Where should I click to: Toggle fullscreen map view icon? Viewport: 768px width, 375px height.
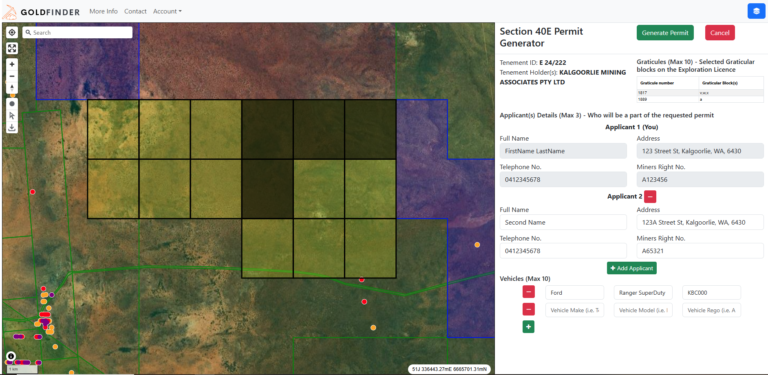[x=12, y=48]
